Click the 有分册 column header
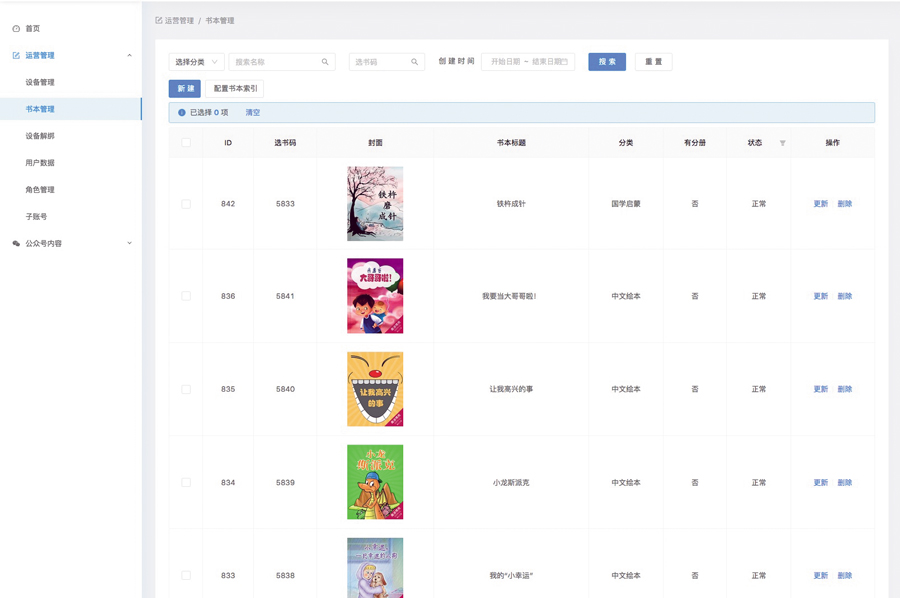The width and height of the screenshot is (900, 598). (x=695, y=143)
